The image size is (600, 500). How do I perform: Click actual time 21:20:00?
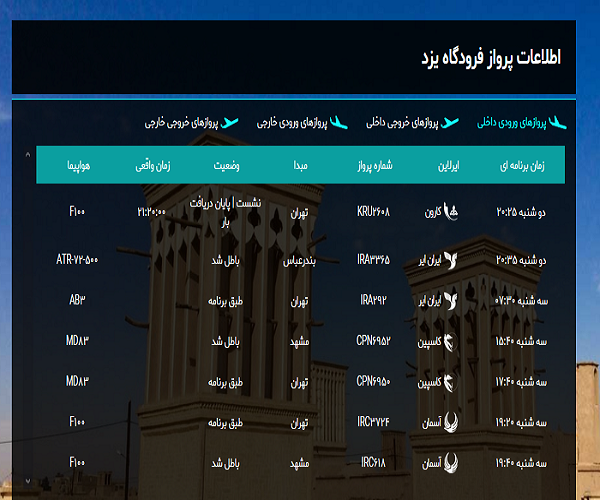152,212
